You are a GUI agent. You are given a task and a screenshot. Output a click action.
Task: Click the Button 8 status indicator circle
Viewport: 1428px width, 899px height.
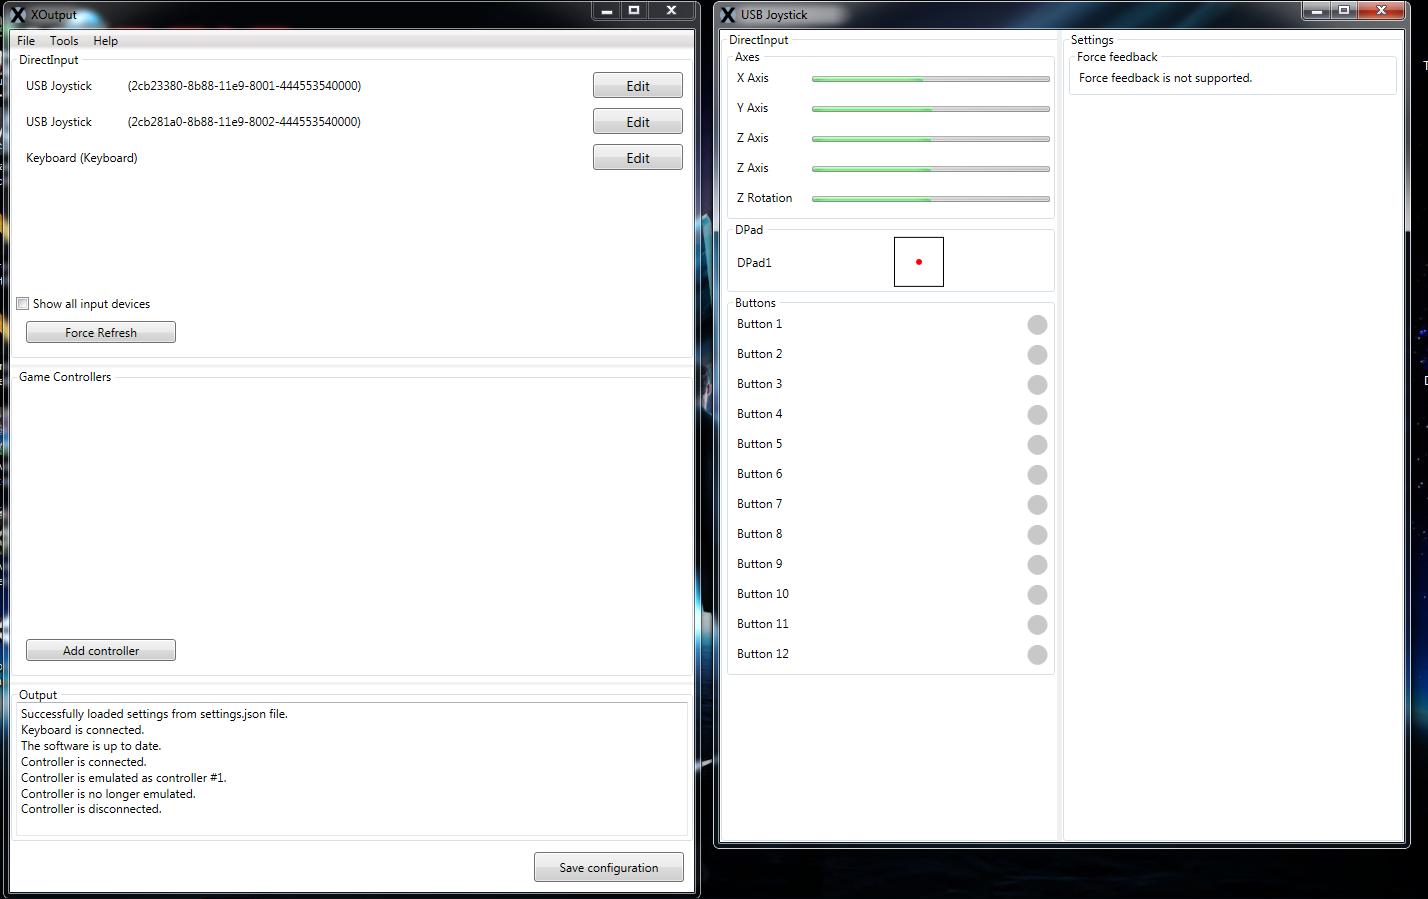pos(1037,534)
